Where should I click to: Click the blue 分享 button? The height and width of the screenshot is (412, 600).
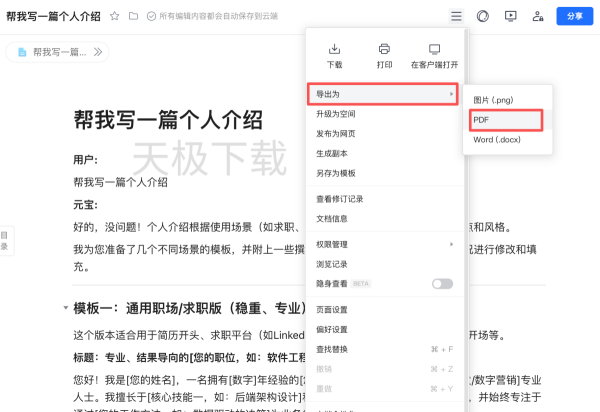pos(574,16)
